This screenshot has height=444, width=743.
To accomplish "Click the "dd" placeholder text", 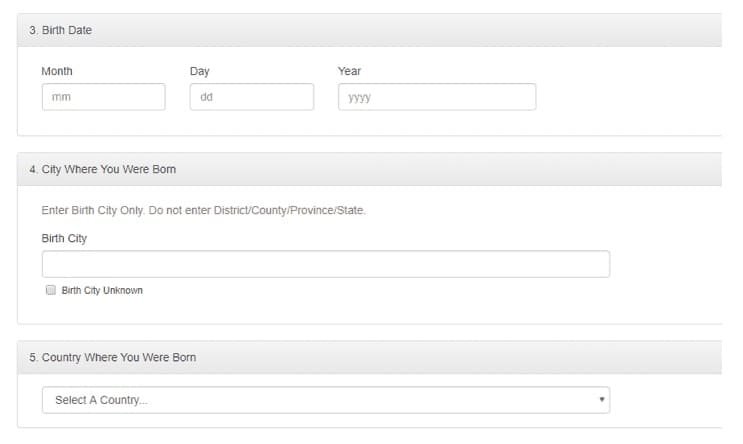I will (207, 97).
